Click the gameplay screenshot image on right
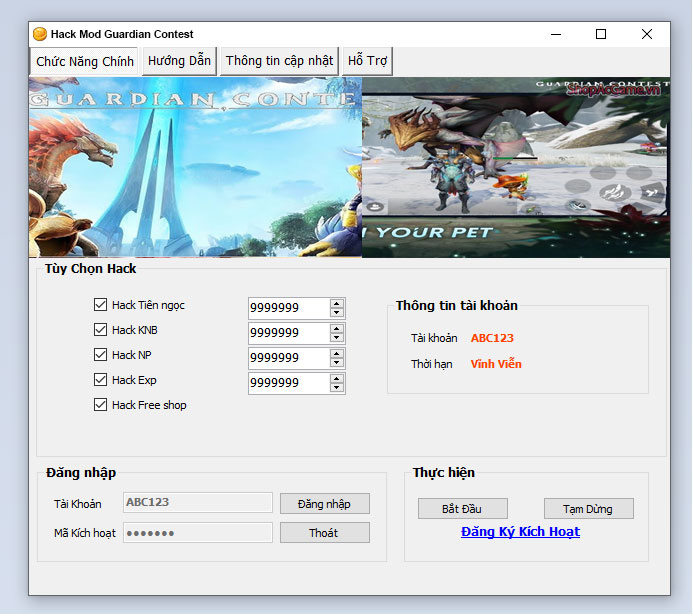This screenshot has width=693, height=616. 516,167
